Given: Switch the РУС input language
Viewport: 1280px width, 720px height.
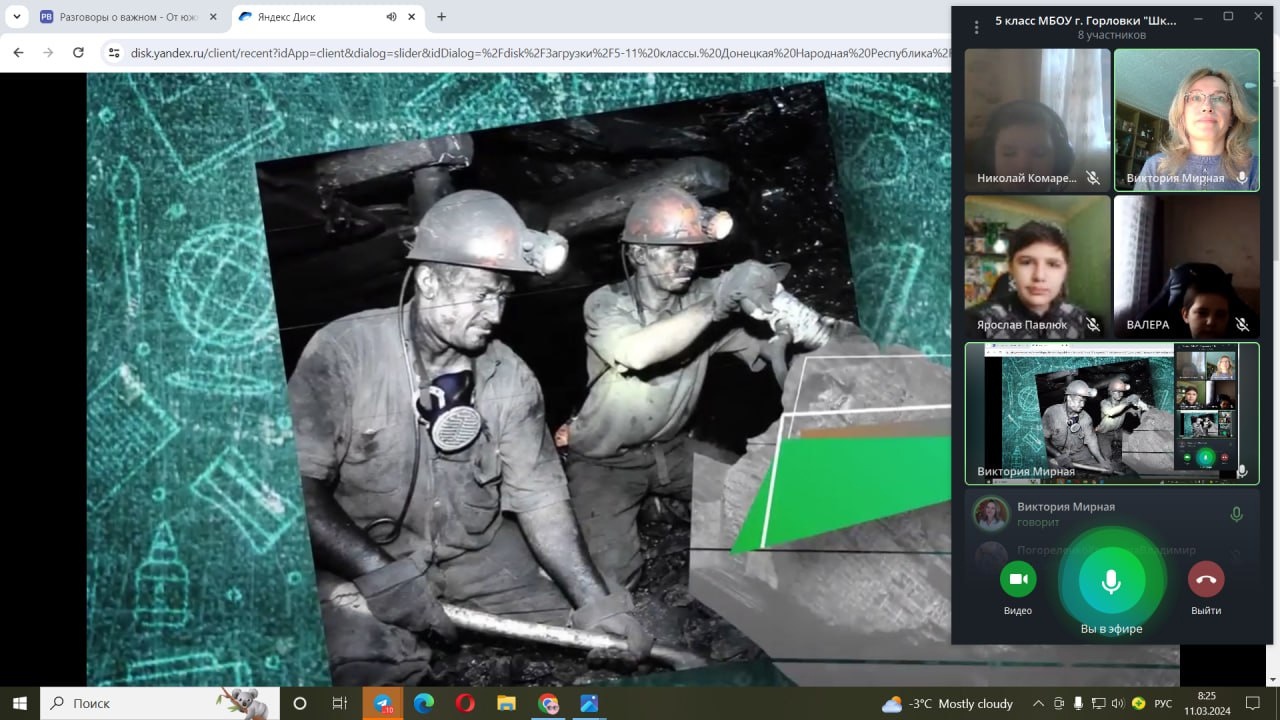Looking at the screenshot, I should pyautogui.click(x=1163, y=703).
